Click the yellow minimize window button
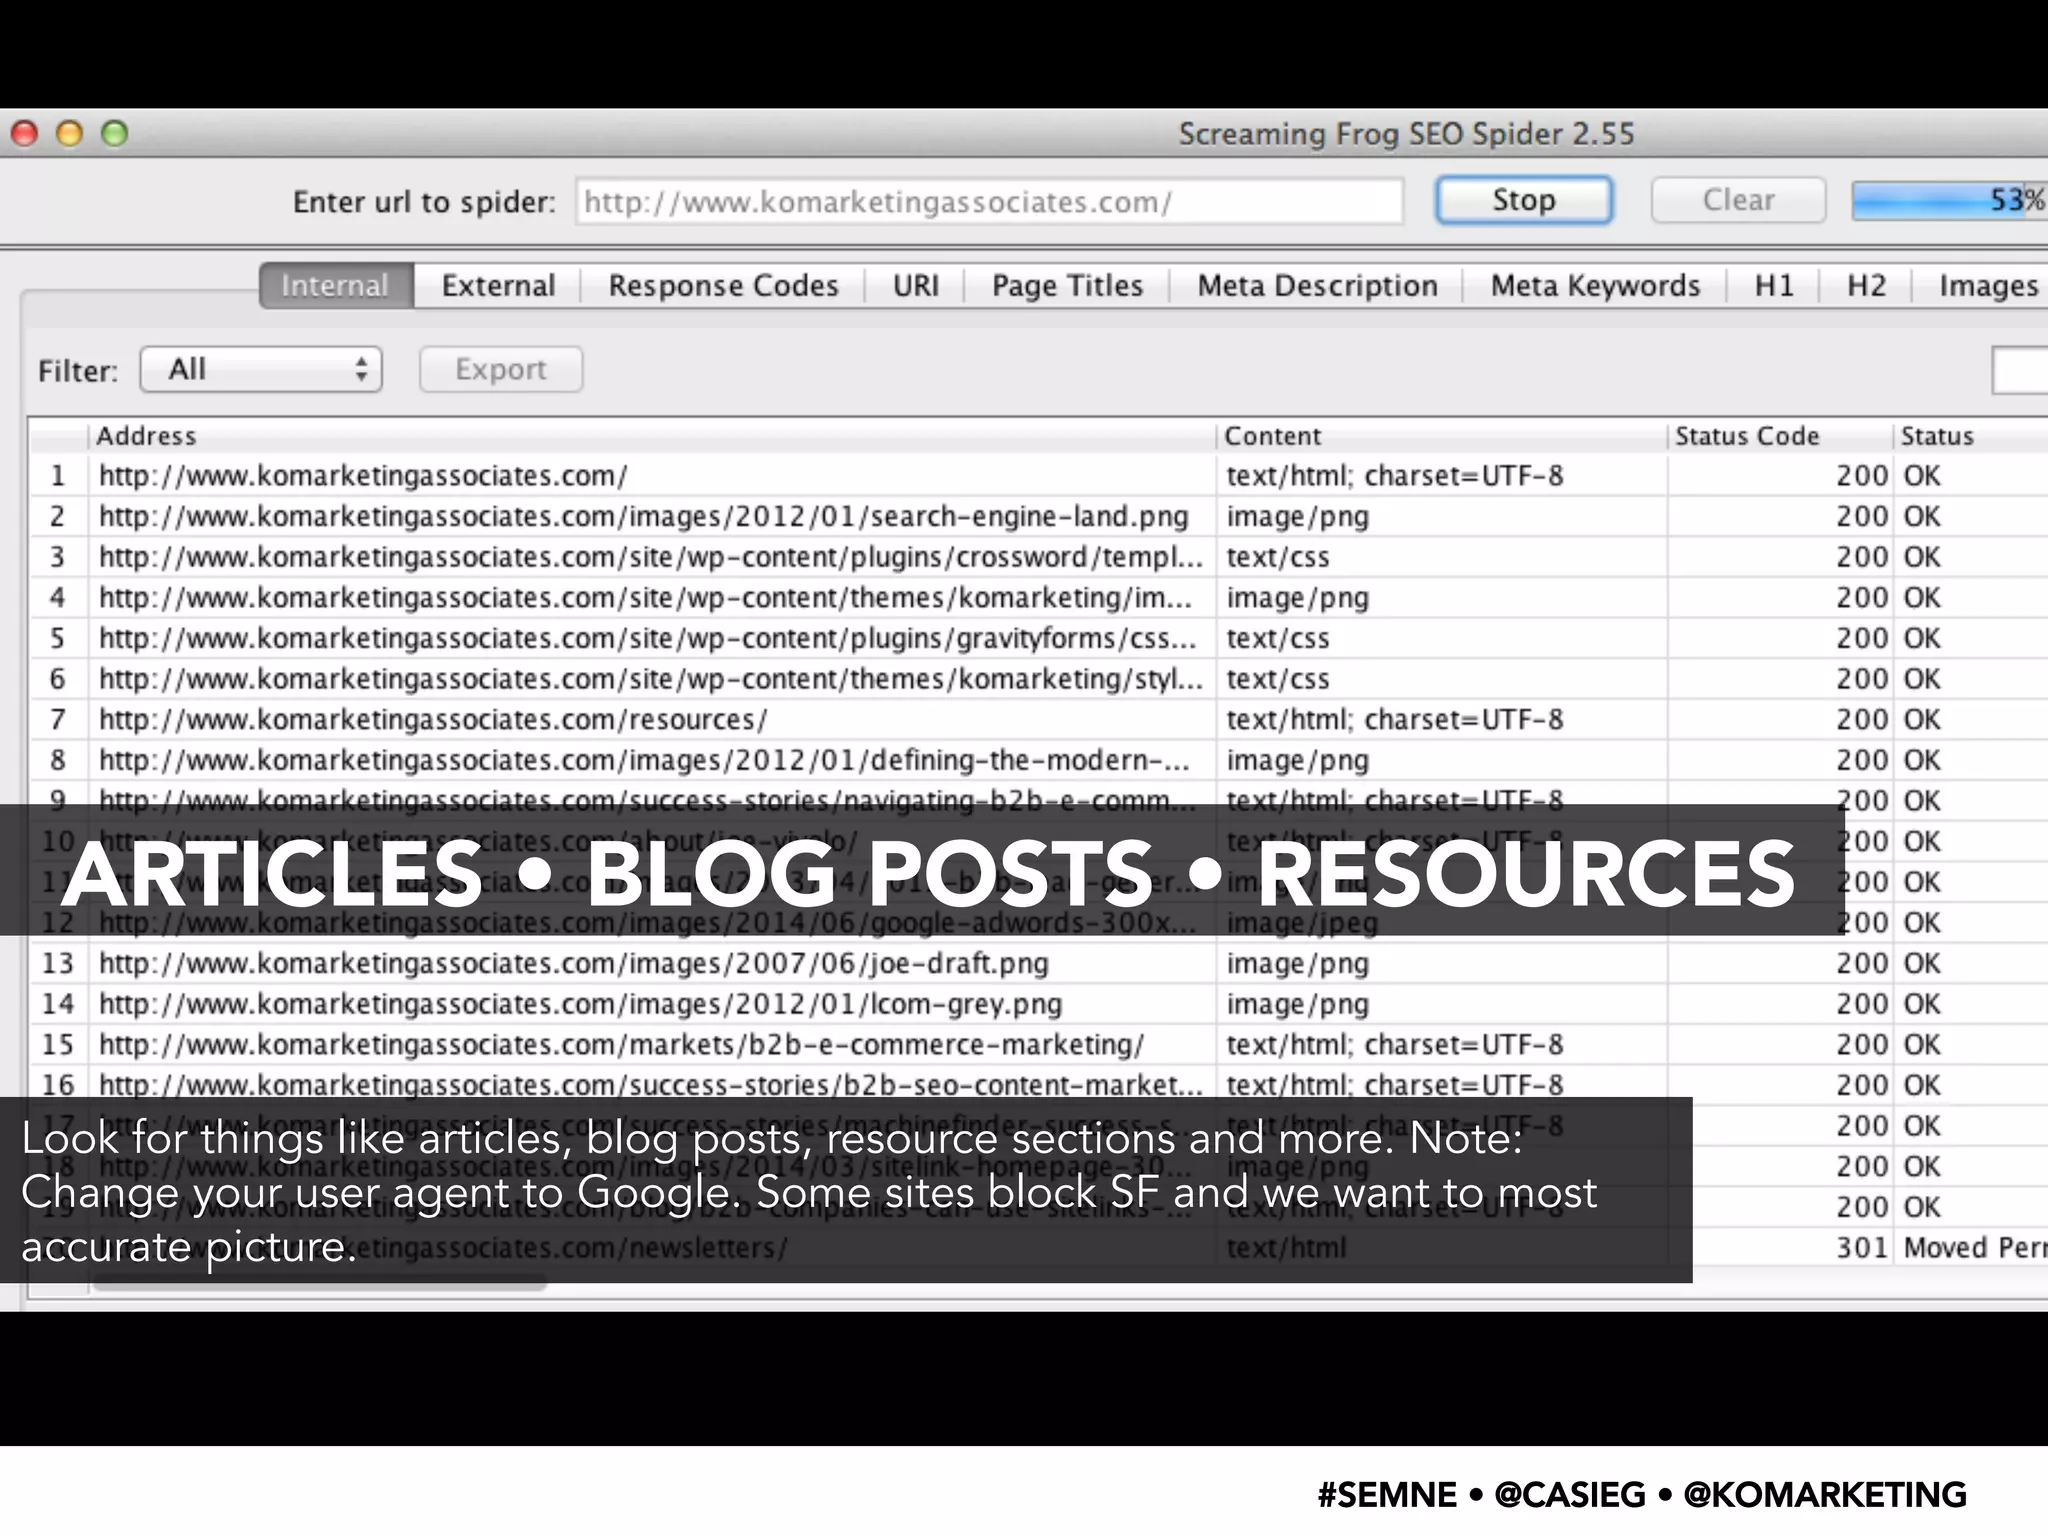The width and height of the screenshot is (2048, 1536). click(69, 133)
